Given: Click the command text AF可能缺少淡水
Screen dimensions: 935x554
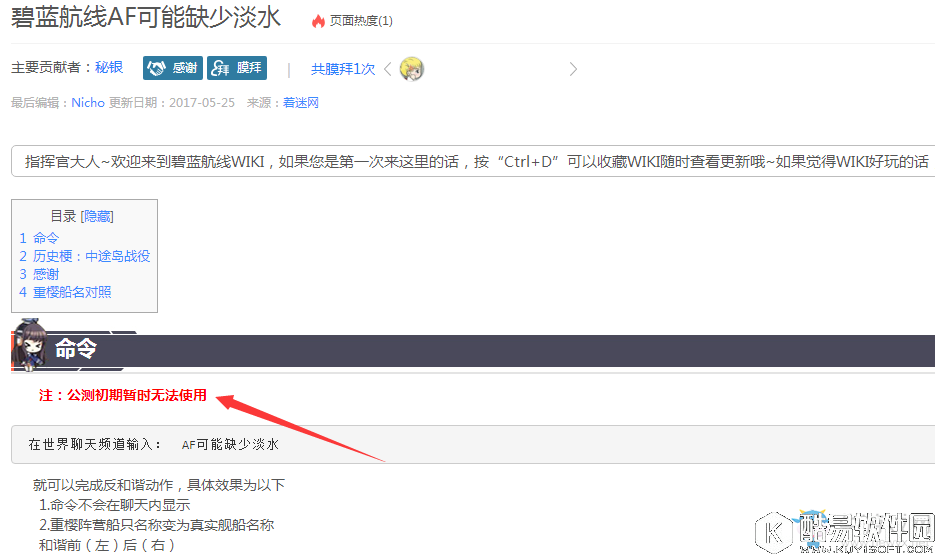Looking at the screenshot, I should 230,444.
